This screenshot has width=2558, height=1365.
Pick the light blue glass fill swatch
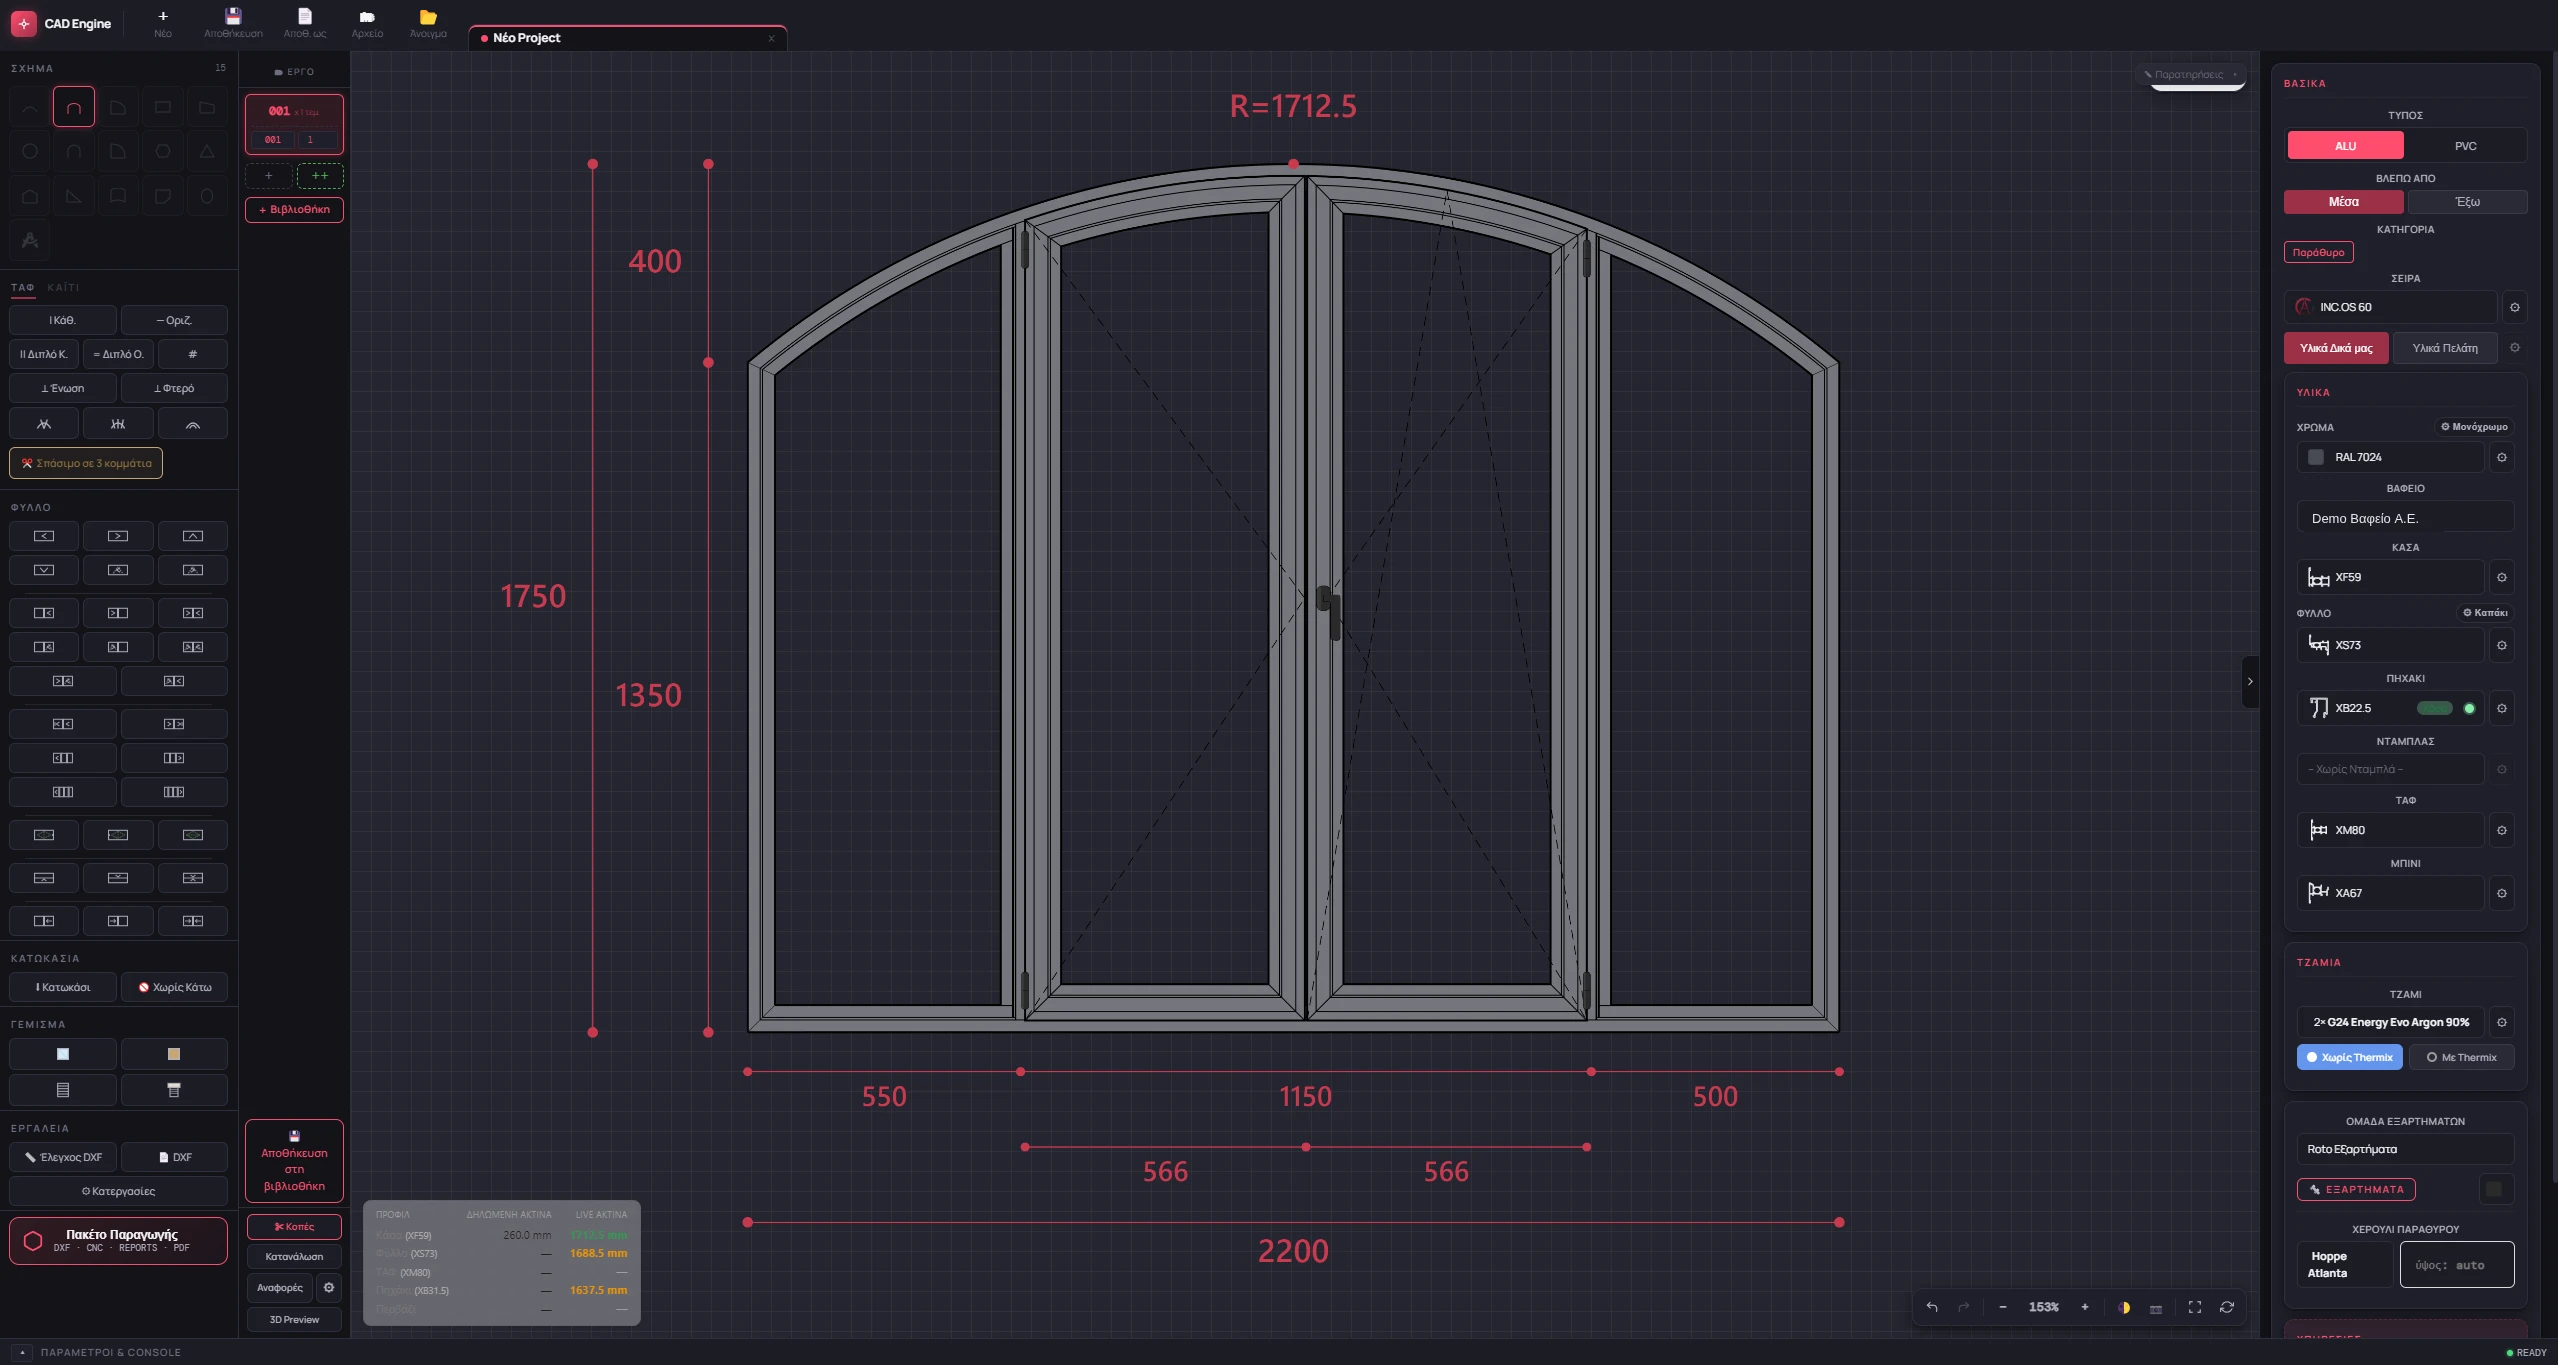pos(63,1054)
